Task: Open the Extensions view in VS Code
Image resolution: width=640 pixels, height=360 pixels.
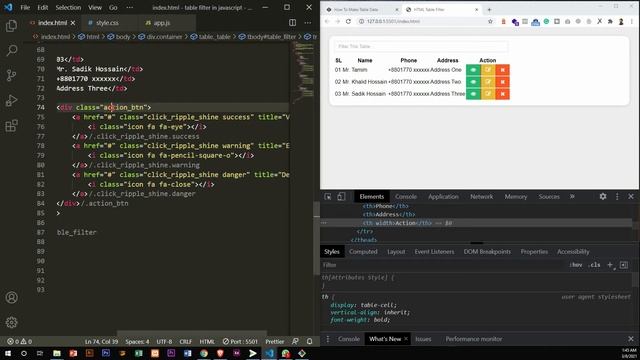Action: tap(11, 125)
